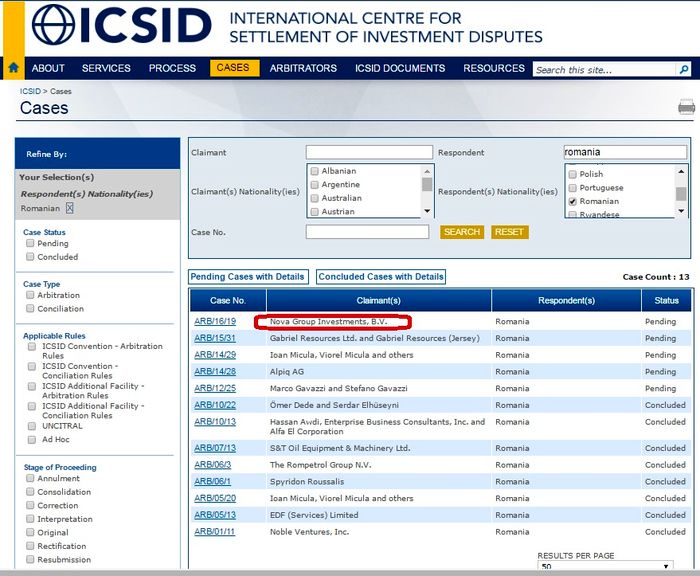The height and width of the screenshot is (576, 700).
Task: Check the Consolidation stage filter
Action: [x=30, y=492]
